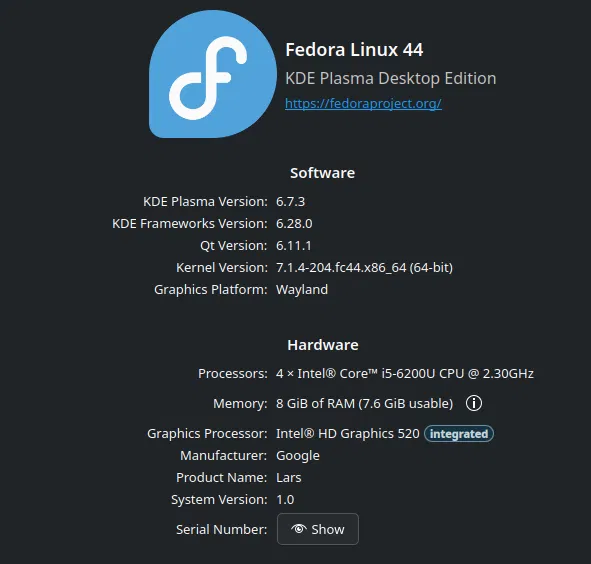Open the fedoraproject.org link
Screen dimensions: 591x564
click(x=363, y=103)
